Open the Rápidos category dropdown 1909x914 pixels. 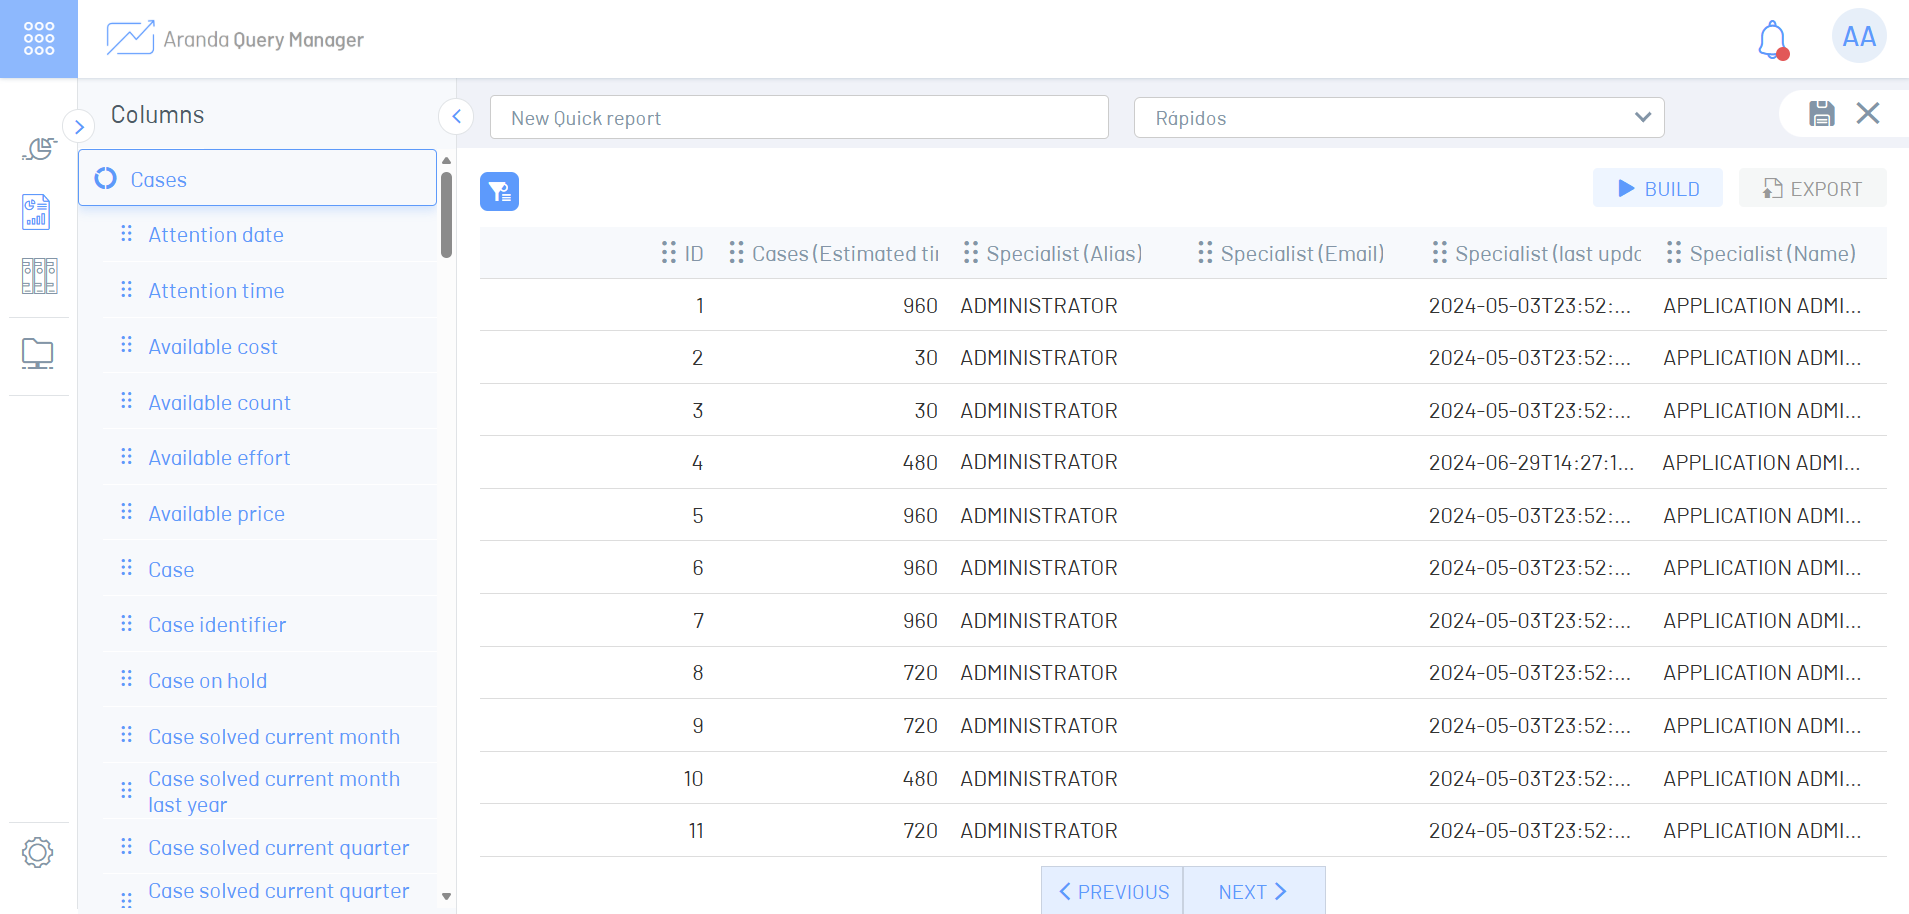pos(1398,118)
